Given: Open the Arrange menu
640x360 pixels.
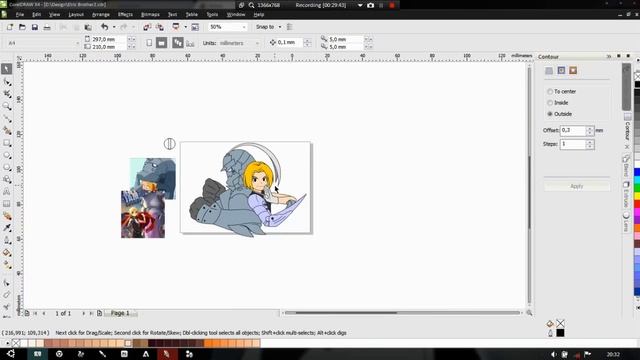Looking at the screenshot, I should tap(101, 14).
